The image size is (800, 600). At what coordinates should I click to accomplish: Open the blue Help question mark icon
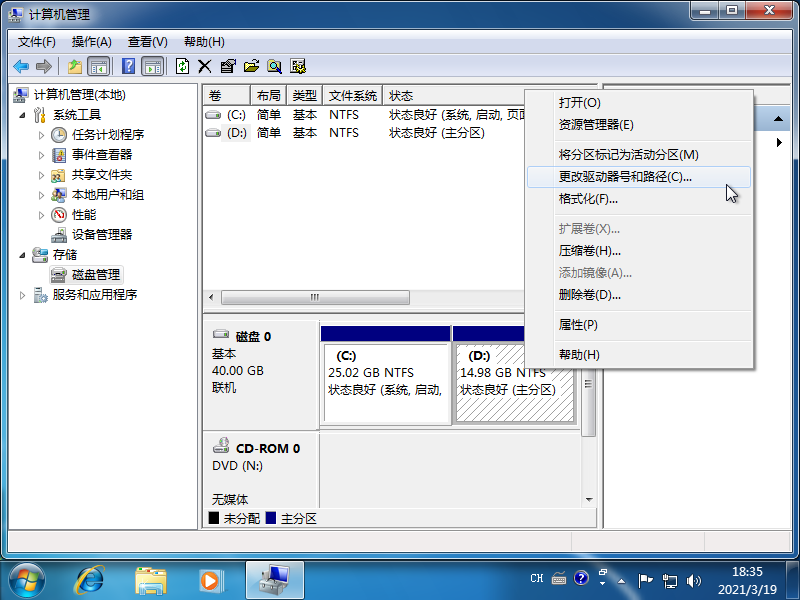click(x=129, y=66)
